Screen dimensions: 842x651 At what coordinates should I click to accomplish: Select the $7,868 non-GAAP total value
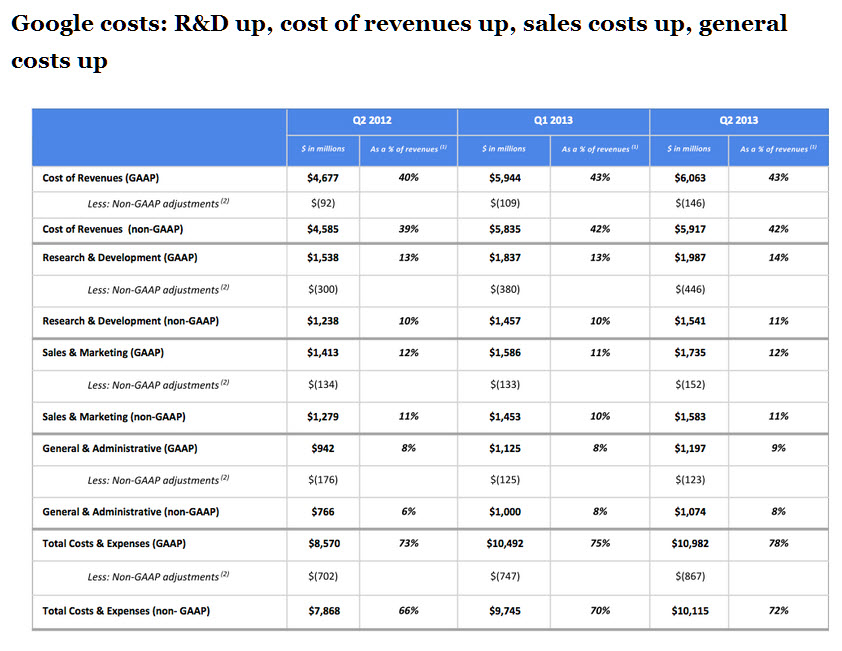[x=323, y=610]
